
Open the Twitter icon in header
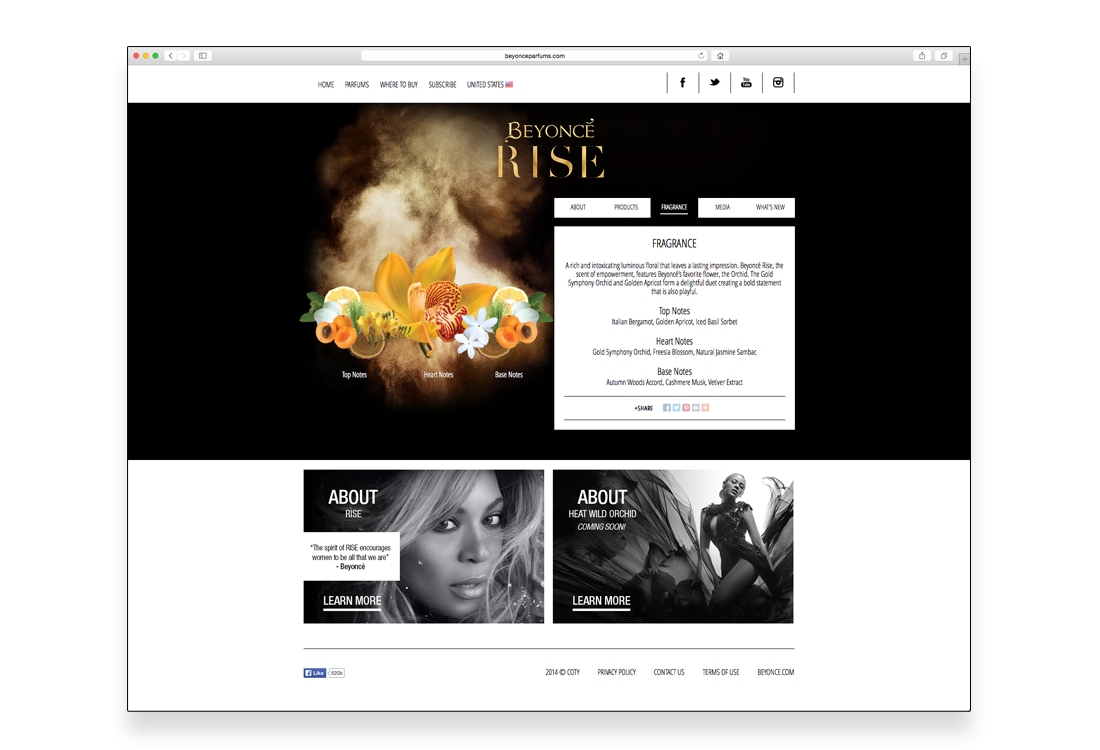pyautogui.click(x=714, y=83)
